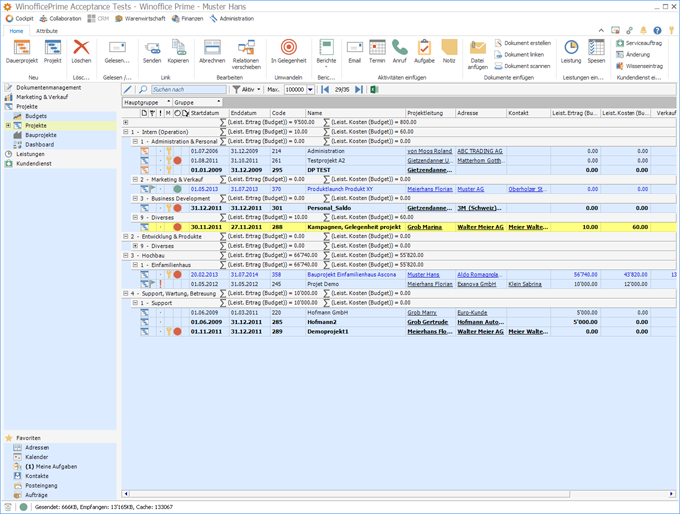Screen dimensions: 680x514
Task: Insert an Anruf call activity
Action: point(399,52)
